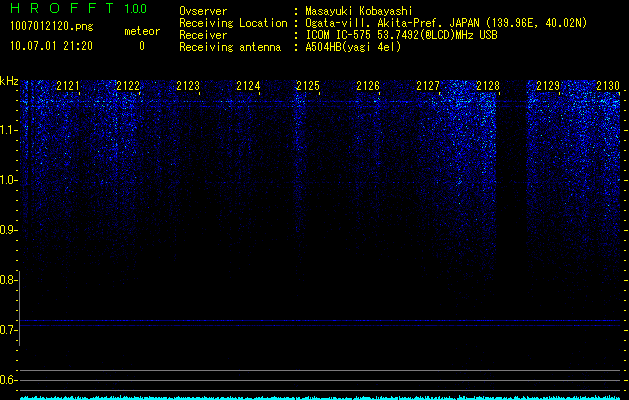The width and height of the screenshot is (629, 400).
Task: Click the 2128 time marker
Action: [488, 85]
